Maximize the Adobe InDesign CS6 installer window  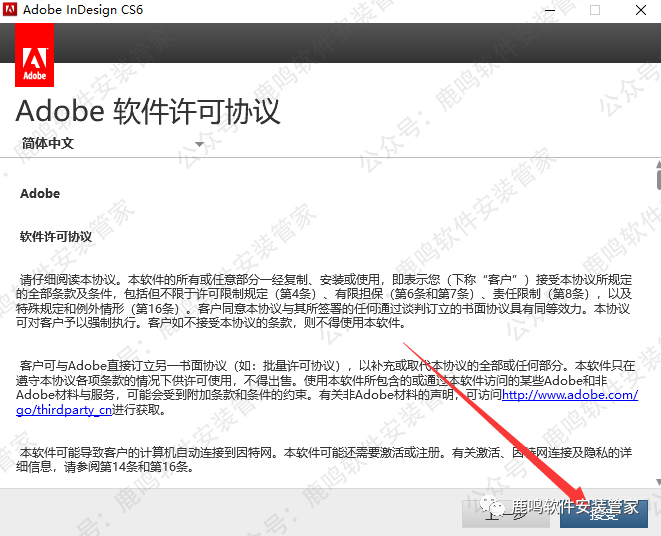pyautogui.click(x=595, y=11)
